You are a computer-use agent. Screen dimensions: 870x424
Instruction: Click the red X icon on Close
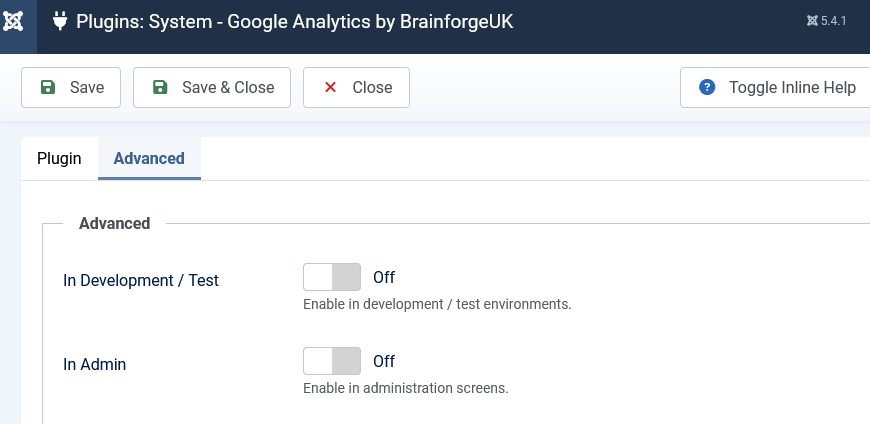(x=330, y=88)
